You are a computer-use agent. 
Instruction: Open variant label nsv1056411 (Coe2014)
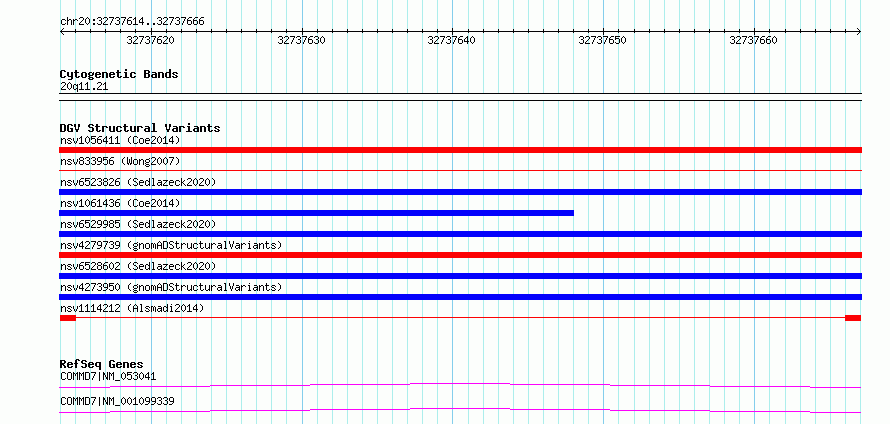120,140
